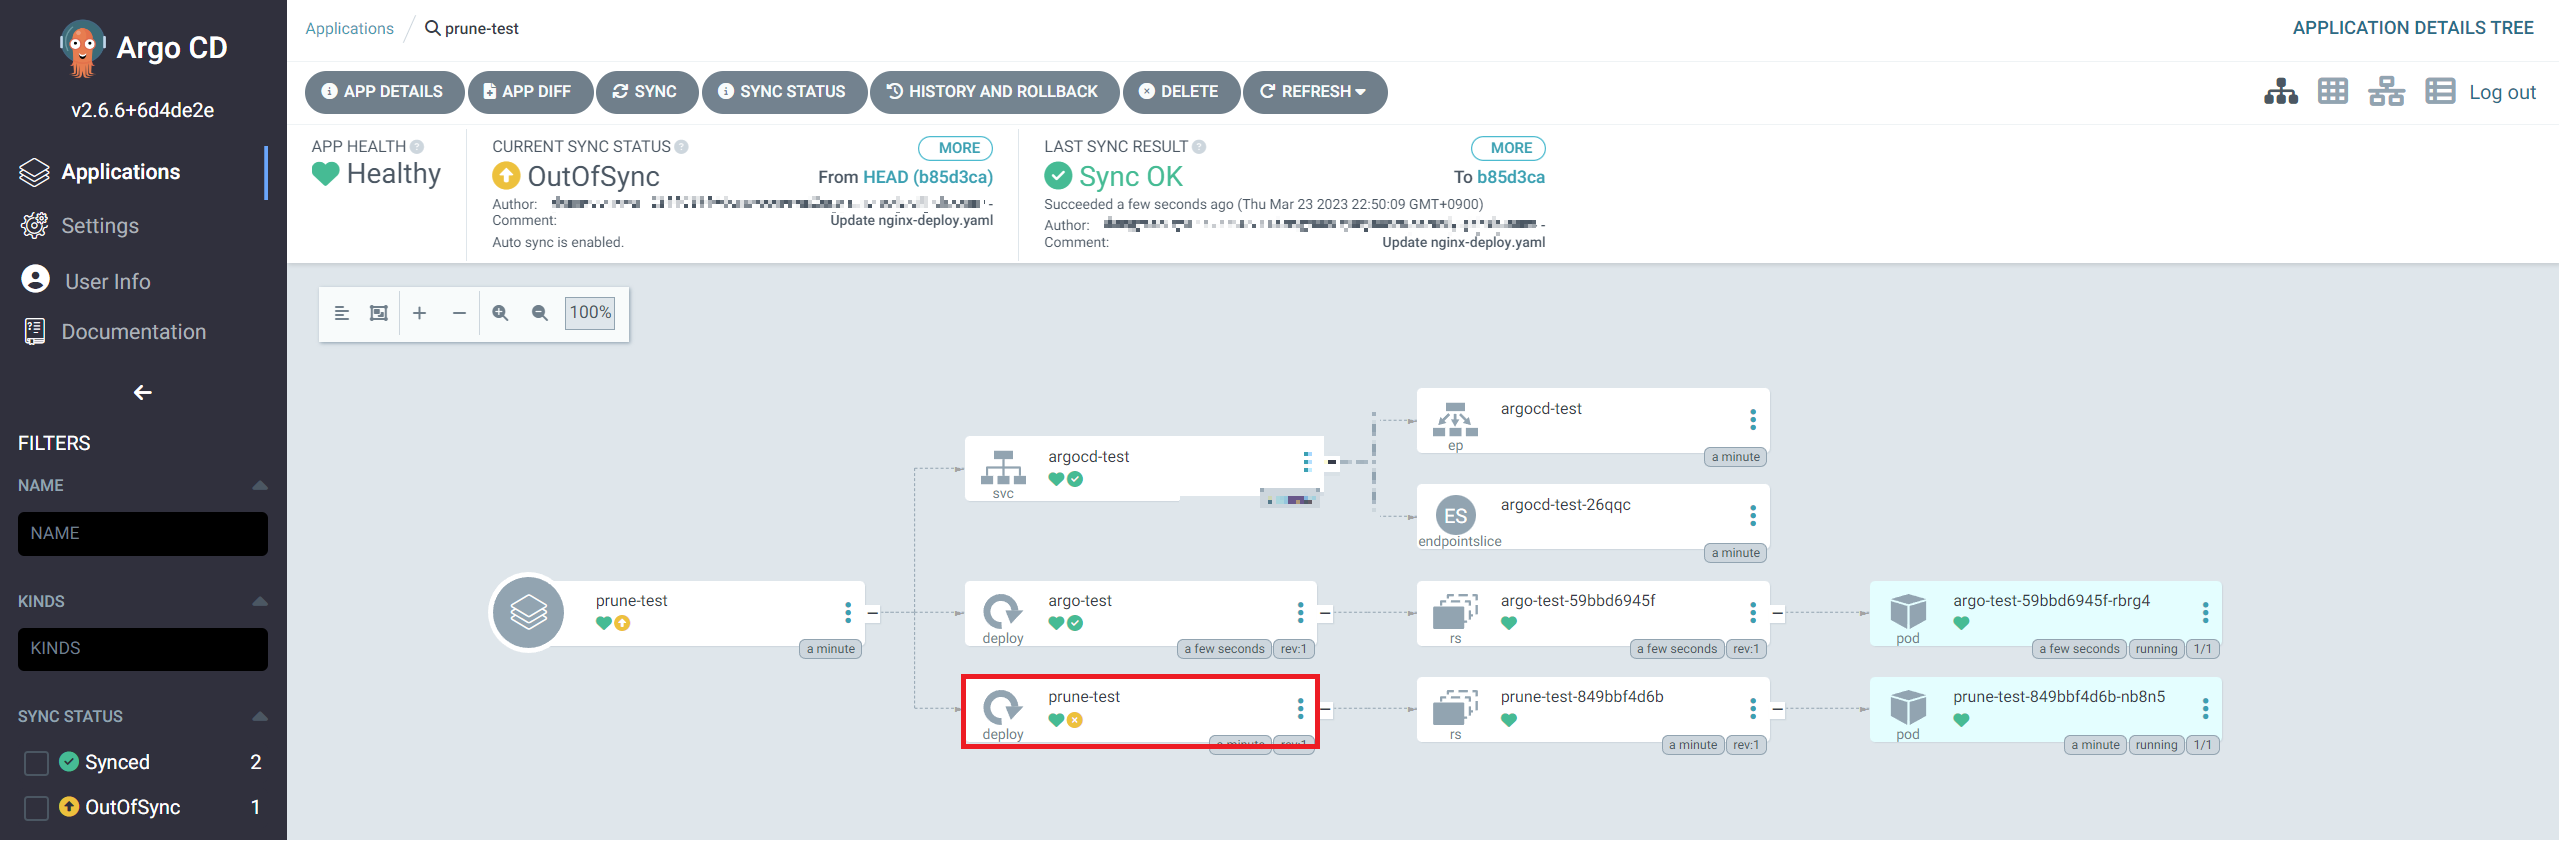Click the minus icon in graph toolbar
The image size is (2559, 864).
(459, 313)
